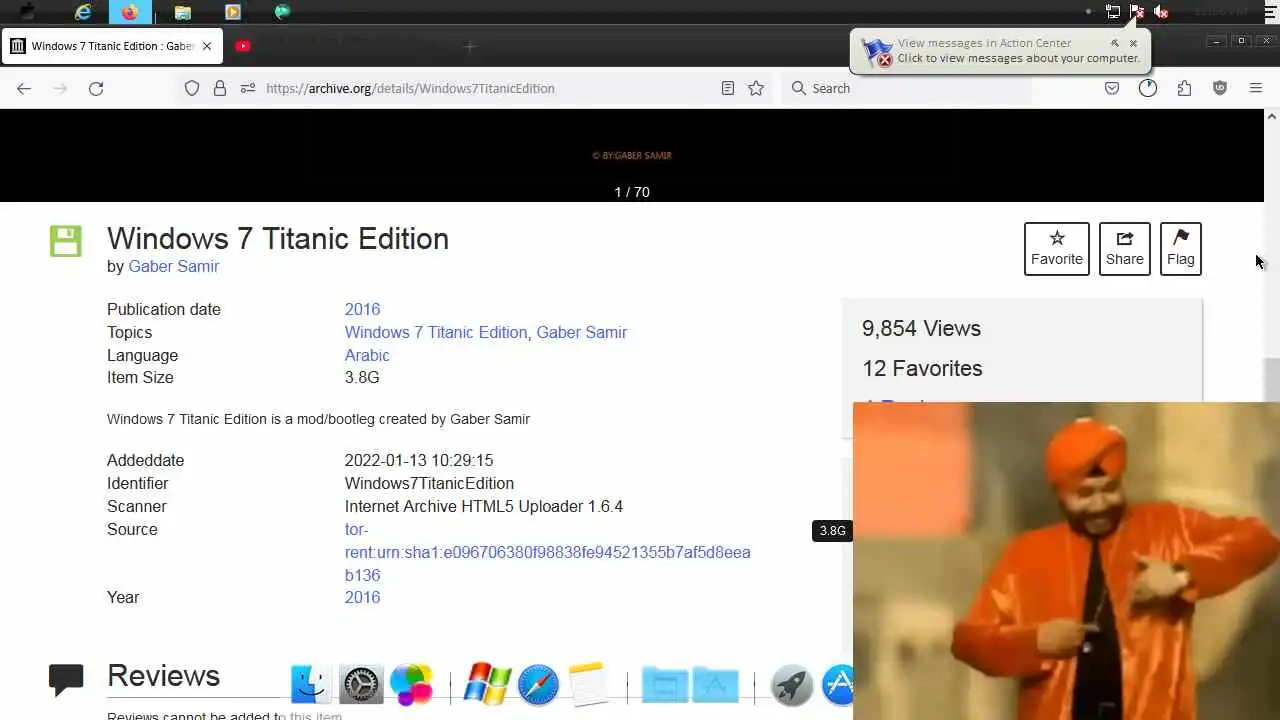Open Finder from the dock

coord(310,685)
